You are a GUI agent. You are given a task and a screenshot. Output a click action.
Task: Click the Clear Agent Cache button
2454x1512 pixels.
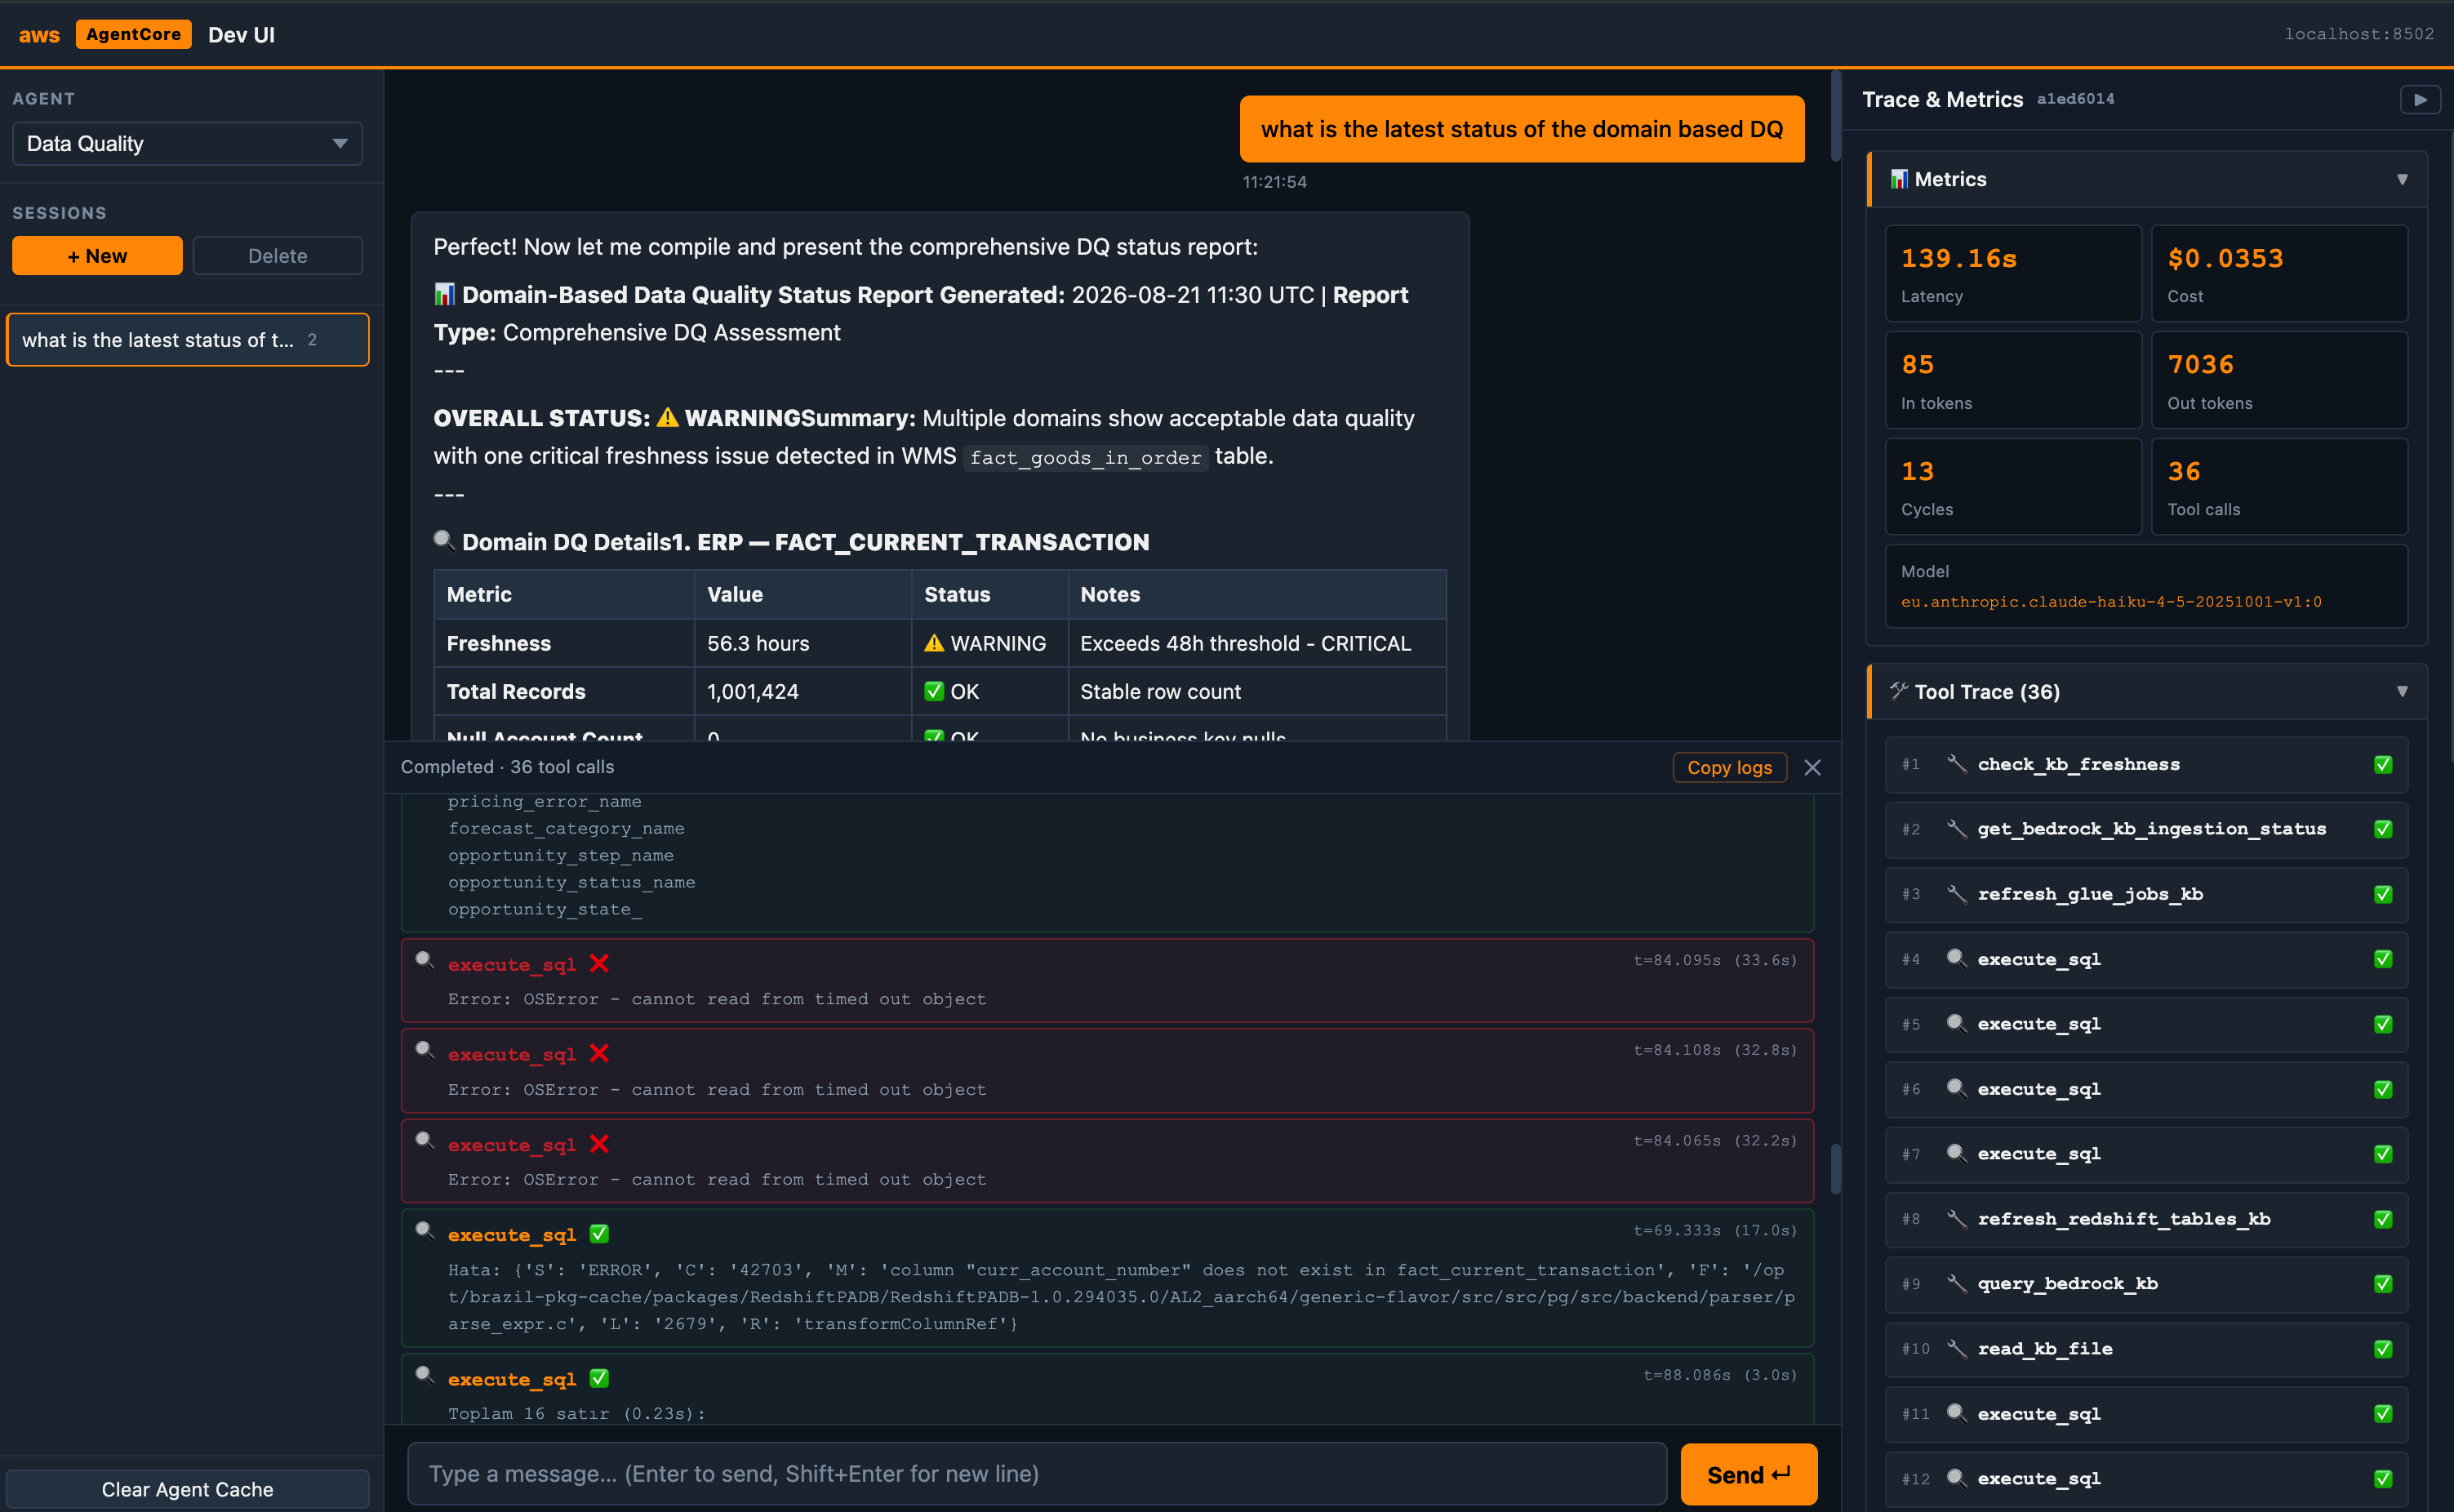point(187,1489)
